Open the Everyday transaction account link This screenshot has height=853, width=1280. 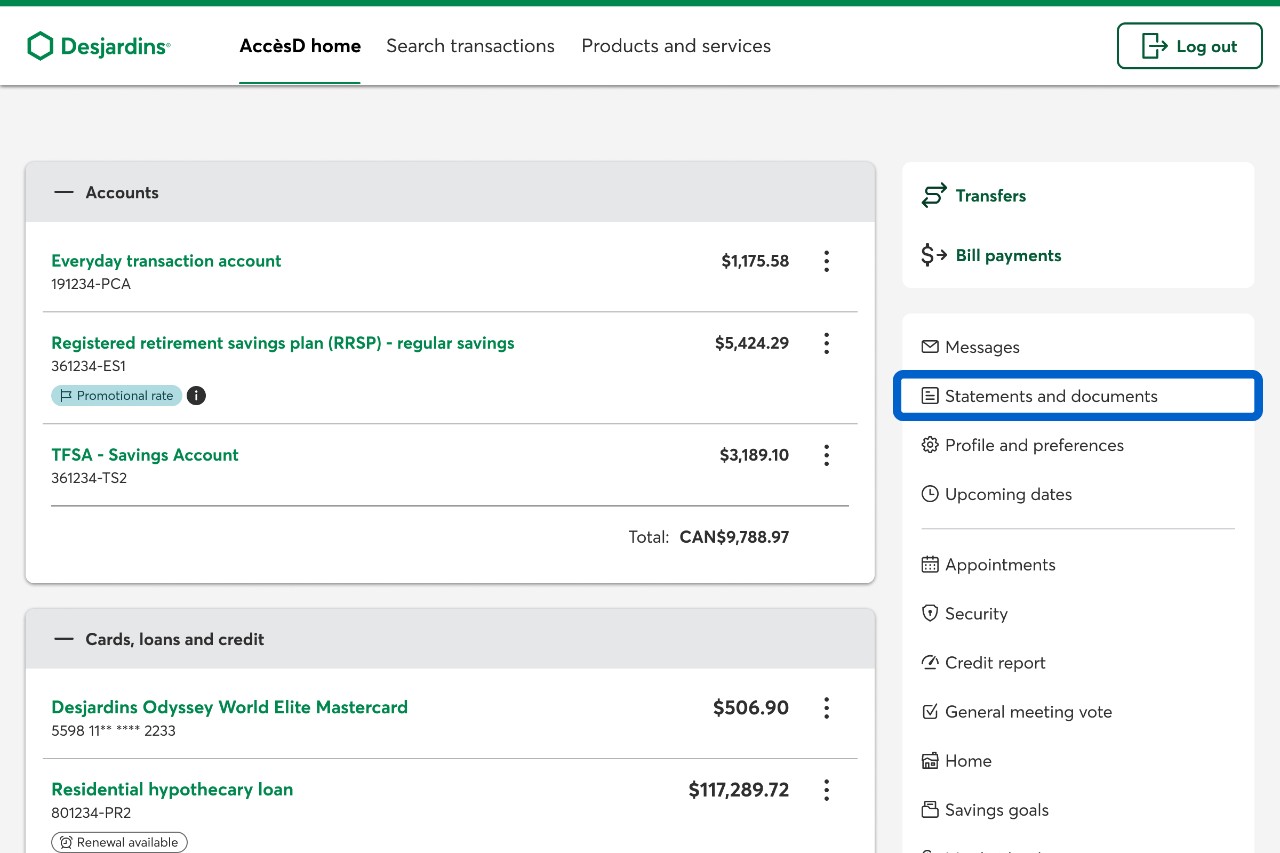166,261
